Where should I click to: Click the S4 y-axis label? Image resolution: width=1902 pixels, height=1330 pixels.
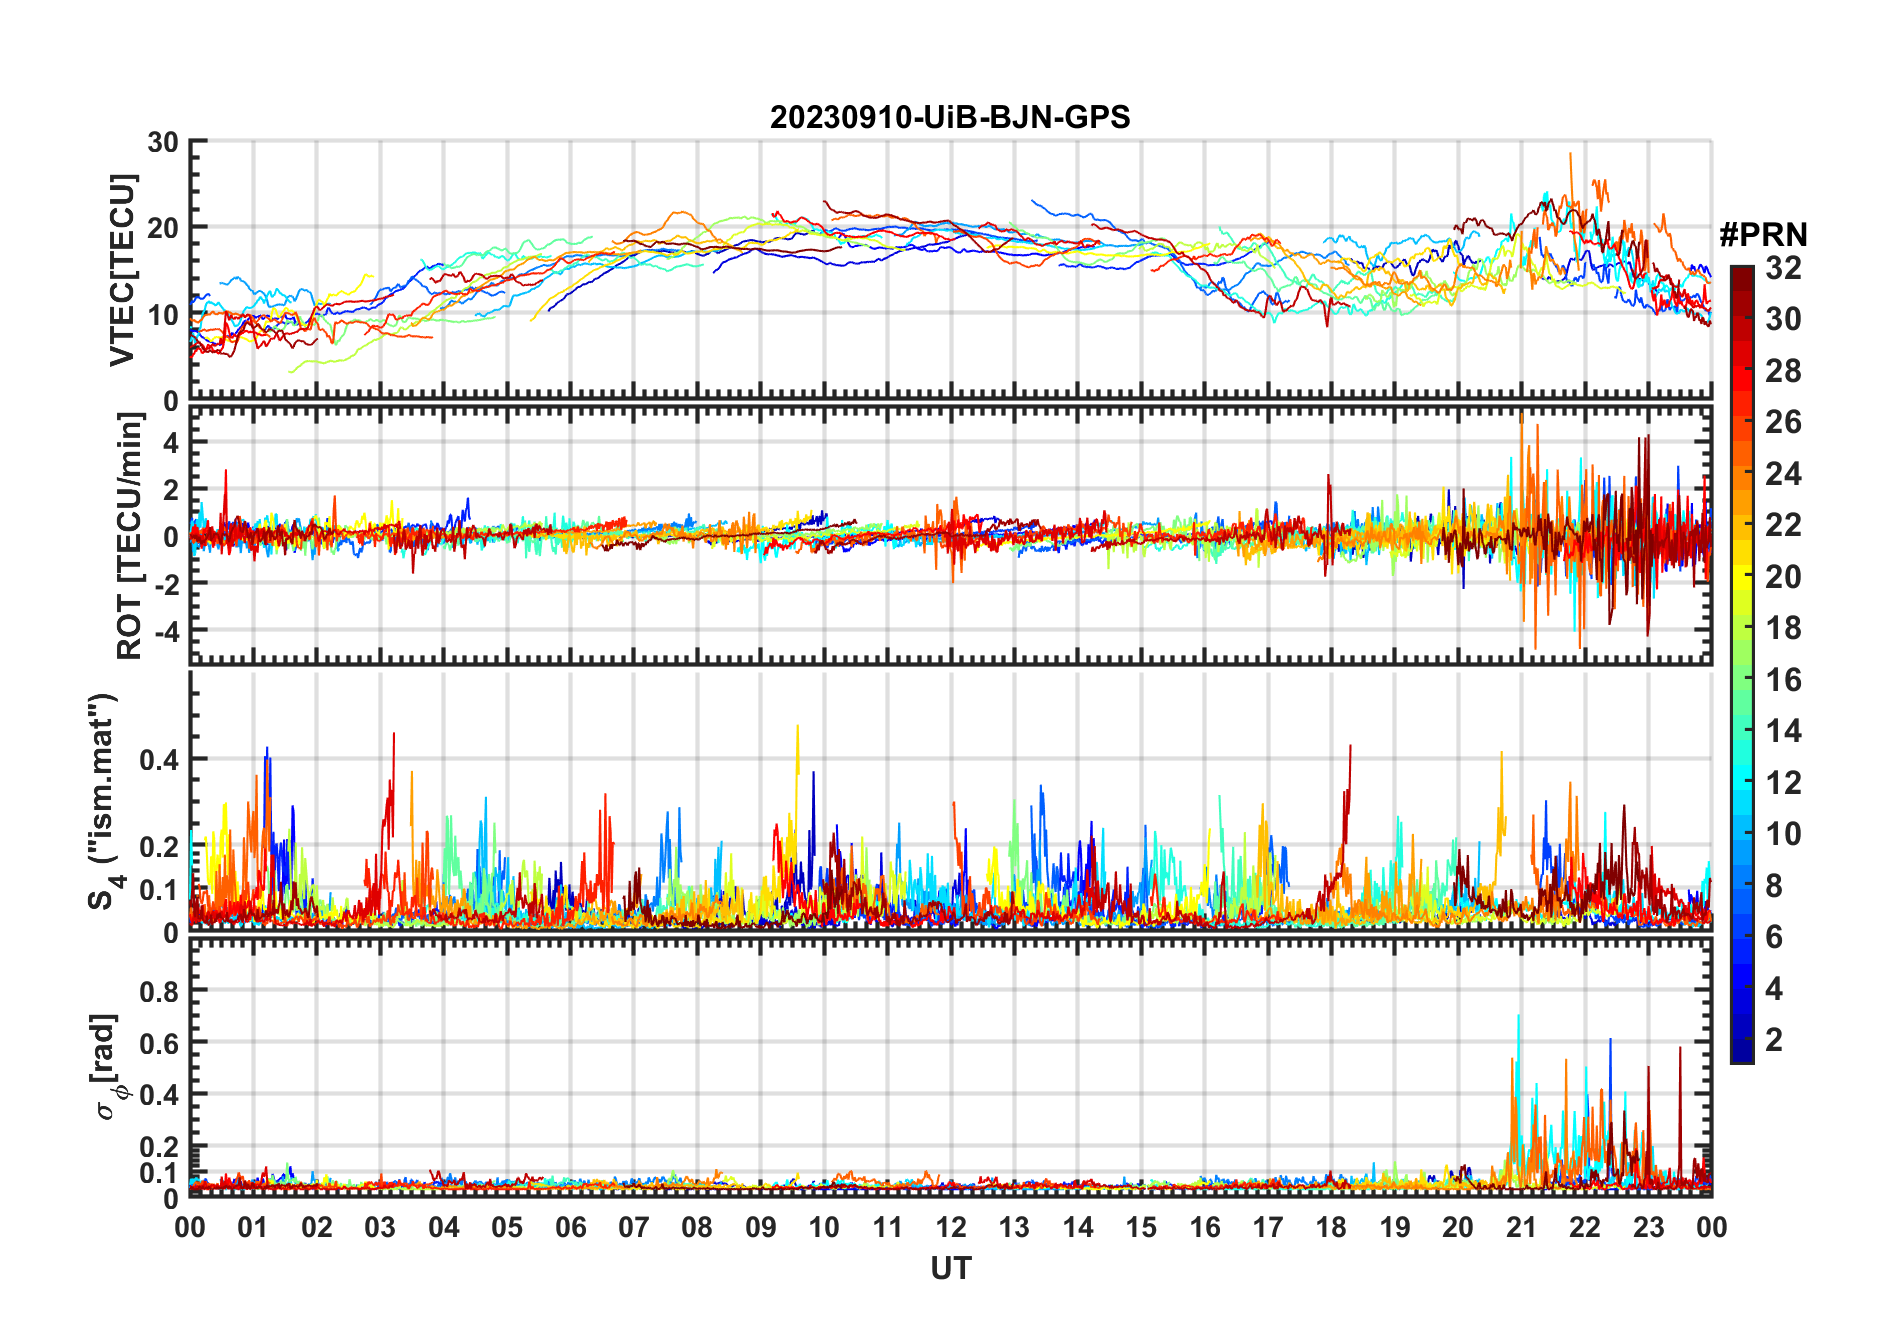coord(104,801)
